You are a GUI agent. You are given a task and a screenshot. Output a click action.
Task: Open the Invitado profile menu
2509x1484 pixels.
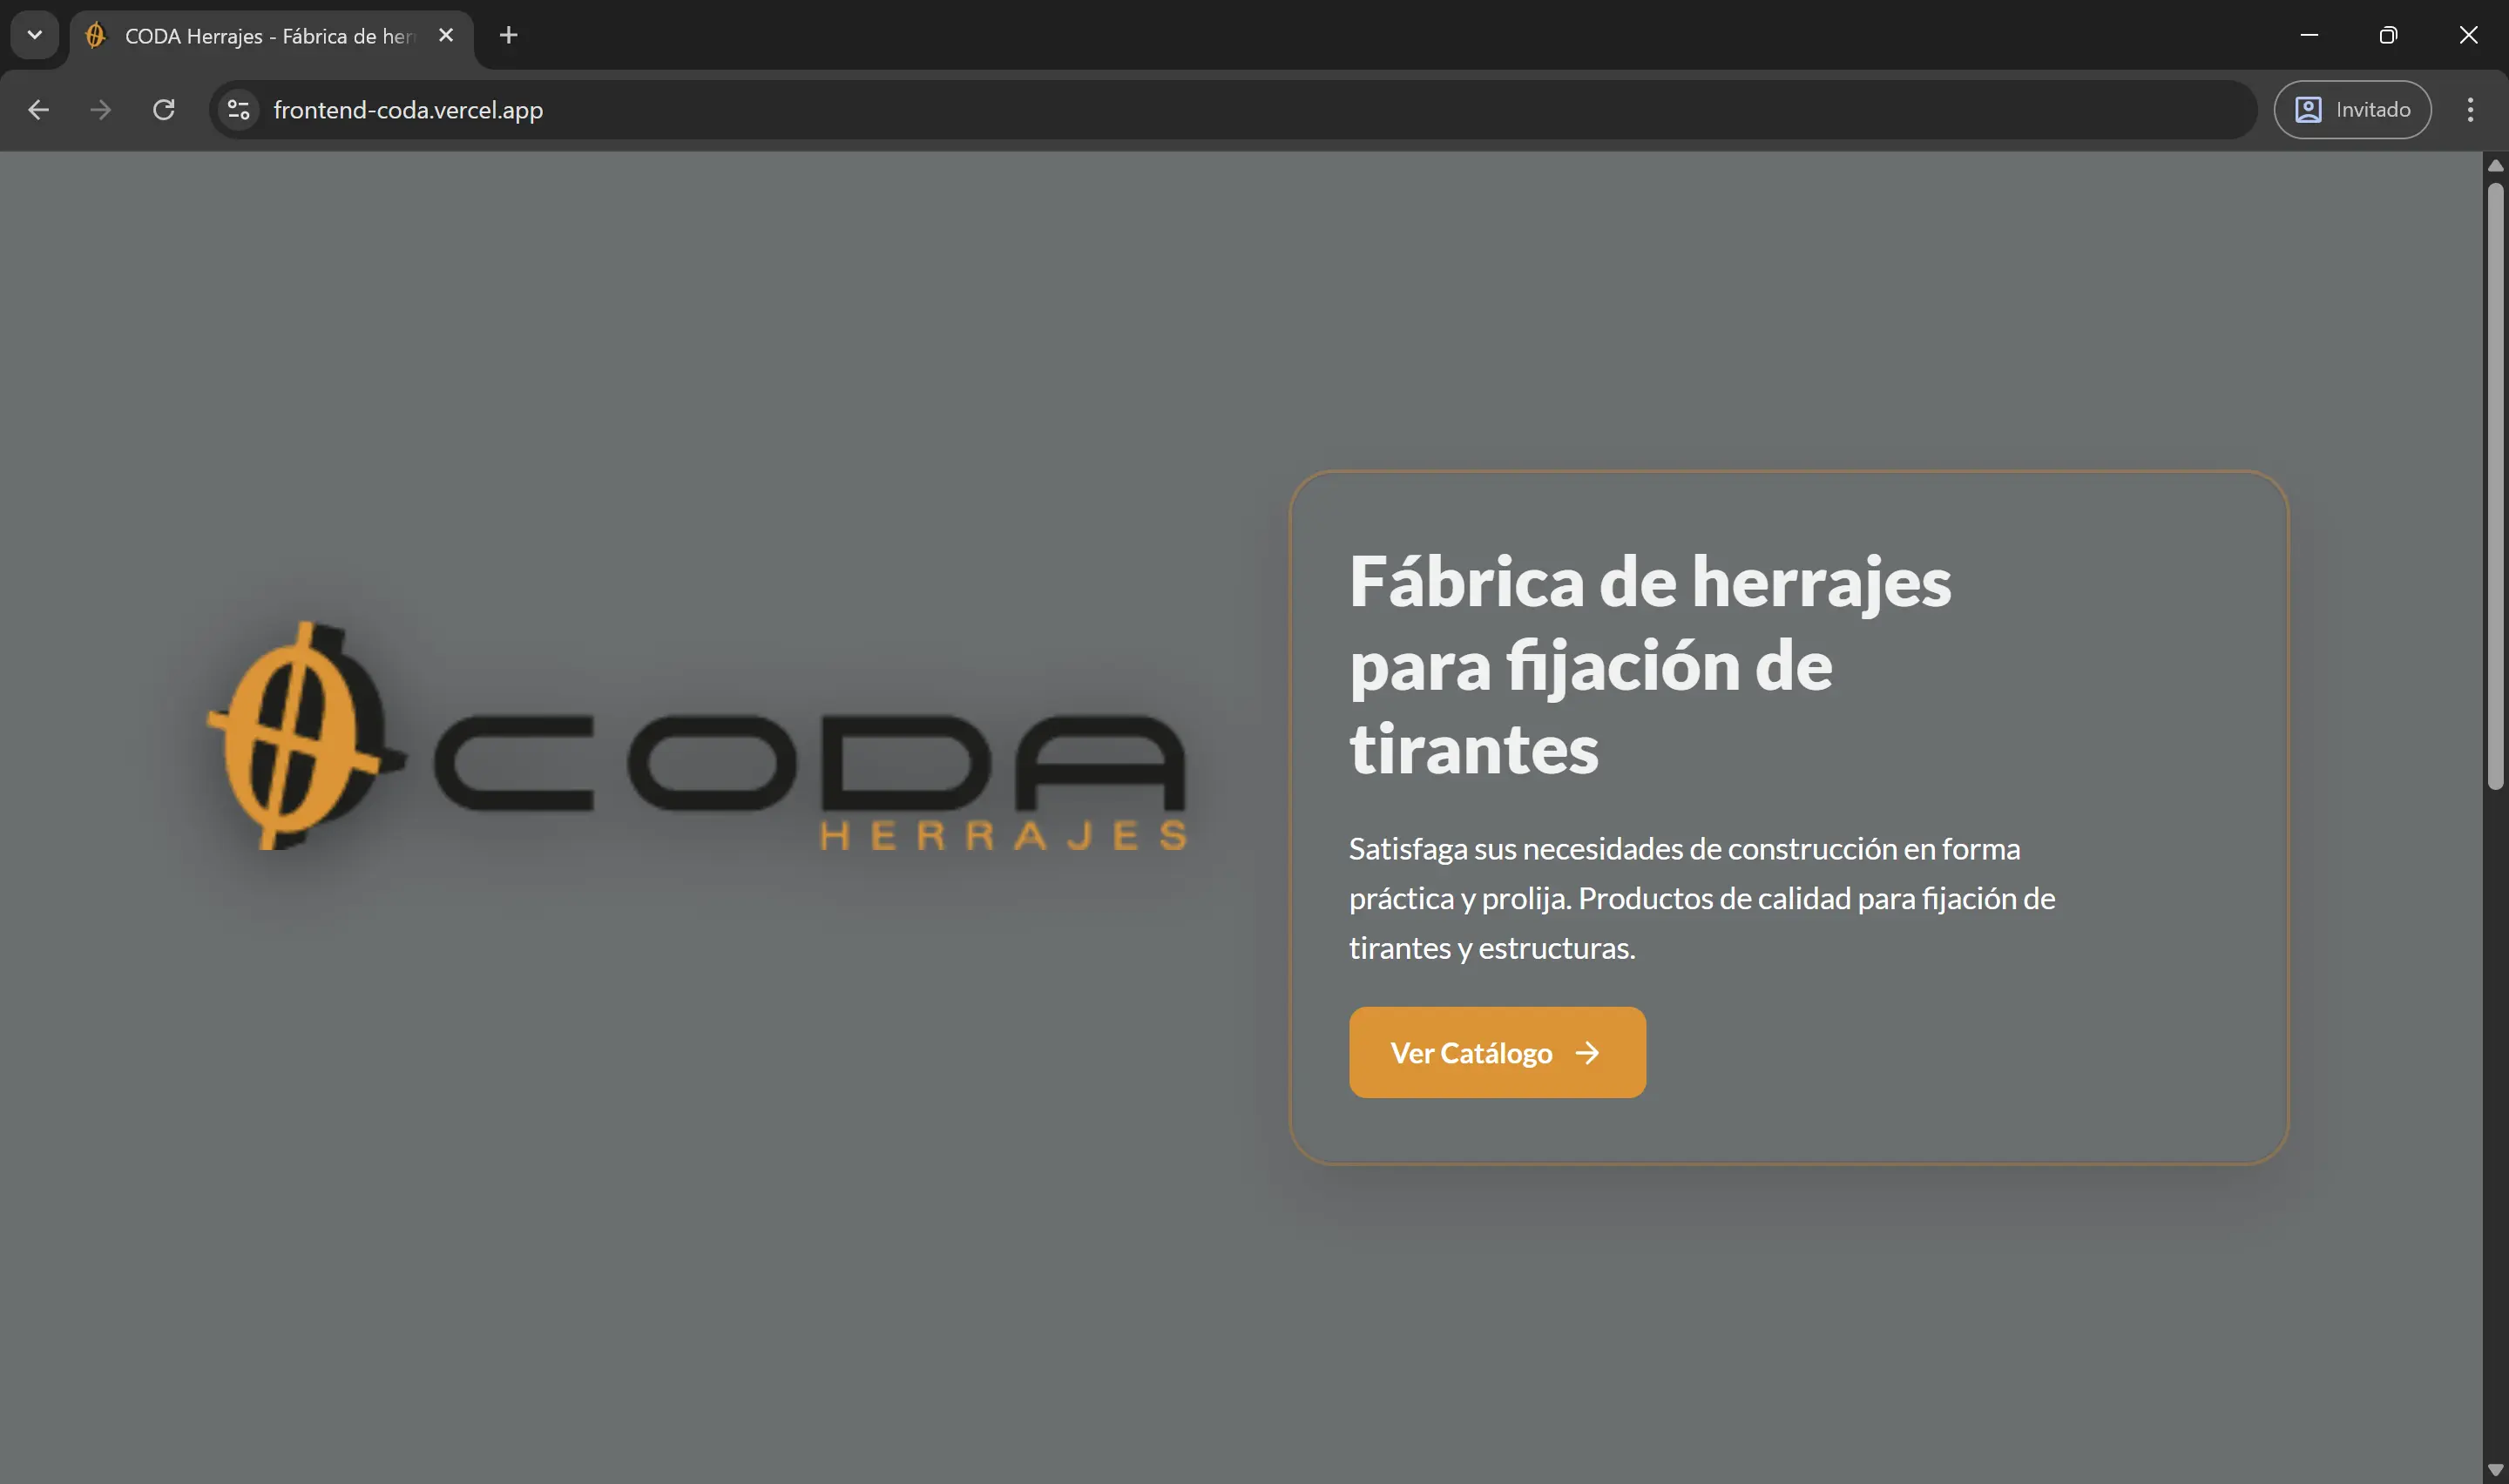click(2352, 110)
